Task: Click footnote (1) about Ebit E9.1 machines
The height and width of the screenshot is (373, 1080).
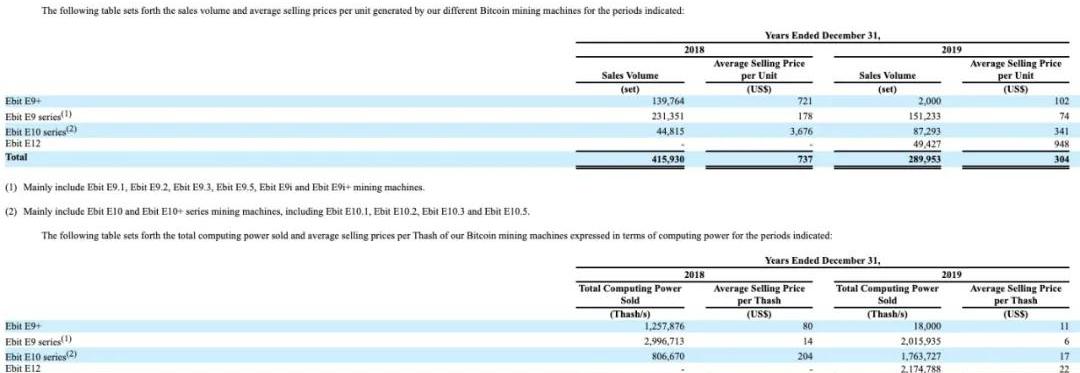Action: pyautogui.click(x=215, y=187)
